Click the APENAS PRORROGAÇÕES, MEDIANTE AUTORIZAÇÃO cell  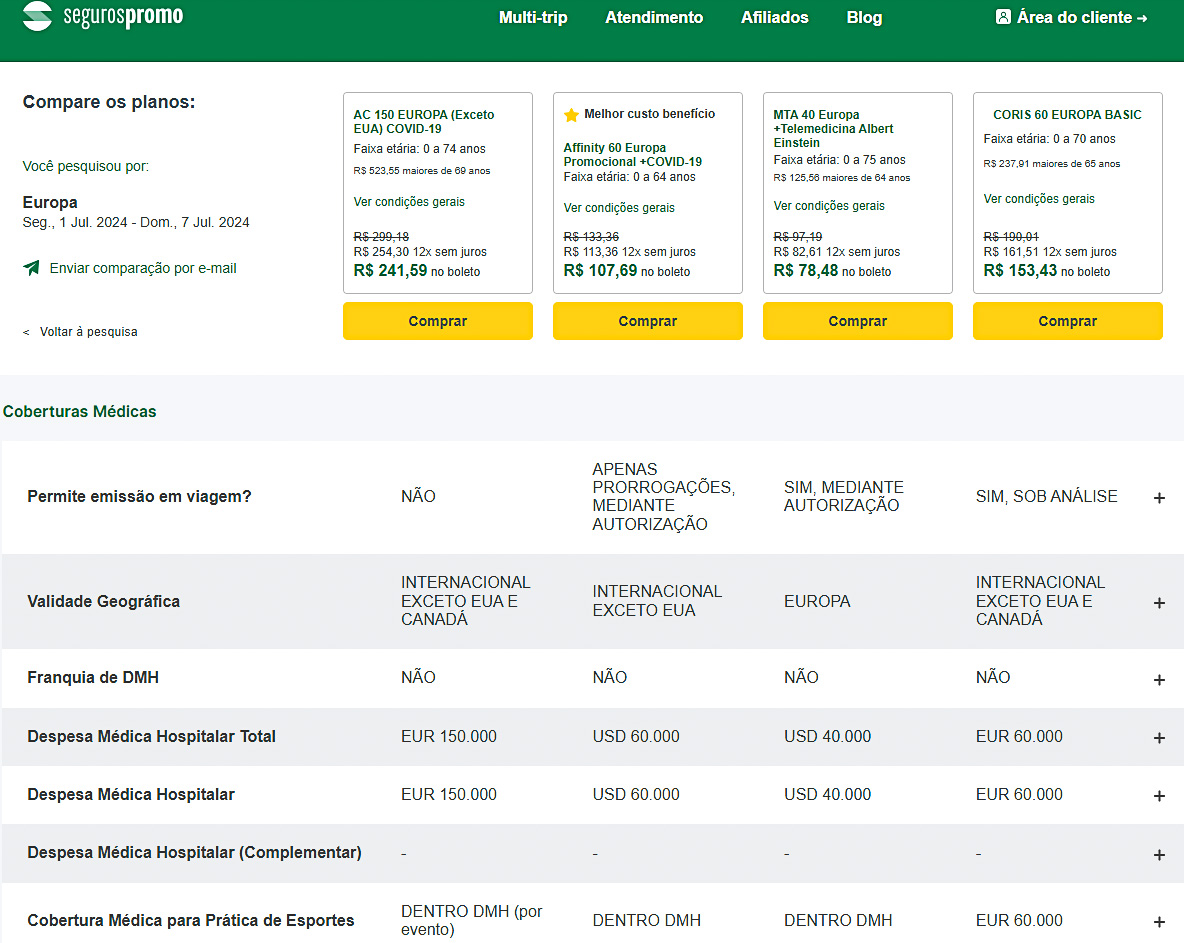(x=664, y=496)
